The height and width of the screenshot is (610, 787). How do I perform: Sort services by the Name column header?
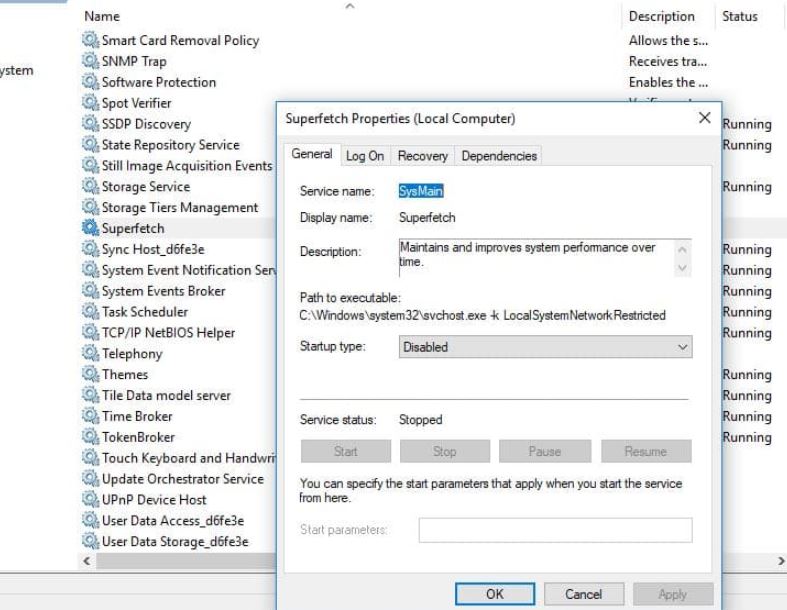103,17
